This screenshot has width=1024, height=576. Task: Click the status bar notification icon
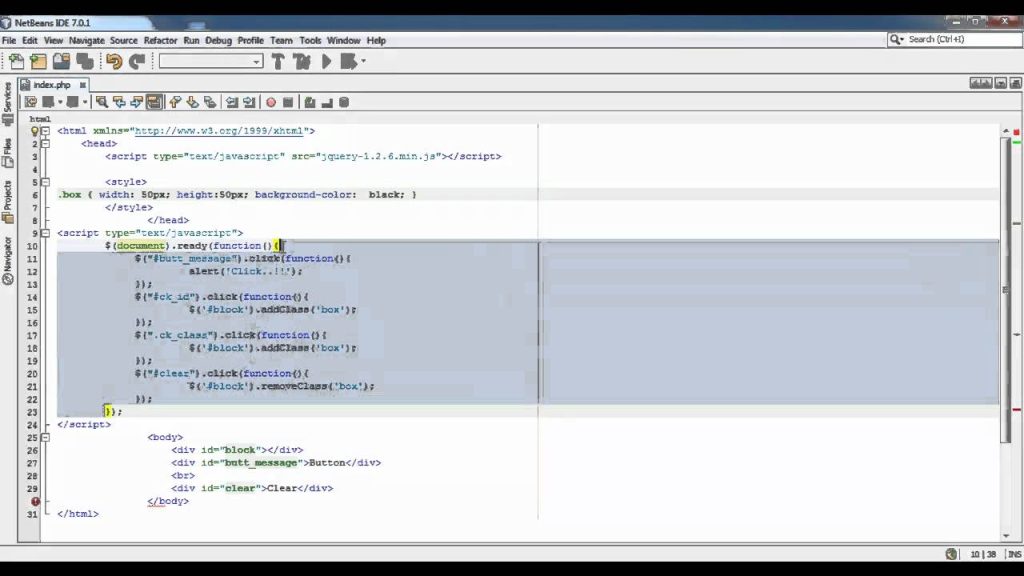tap(952, 554)
